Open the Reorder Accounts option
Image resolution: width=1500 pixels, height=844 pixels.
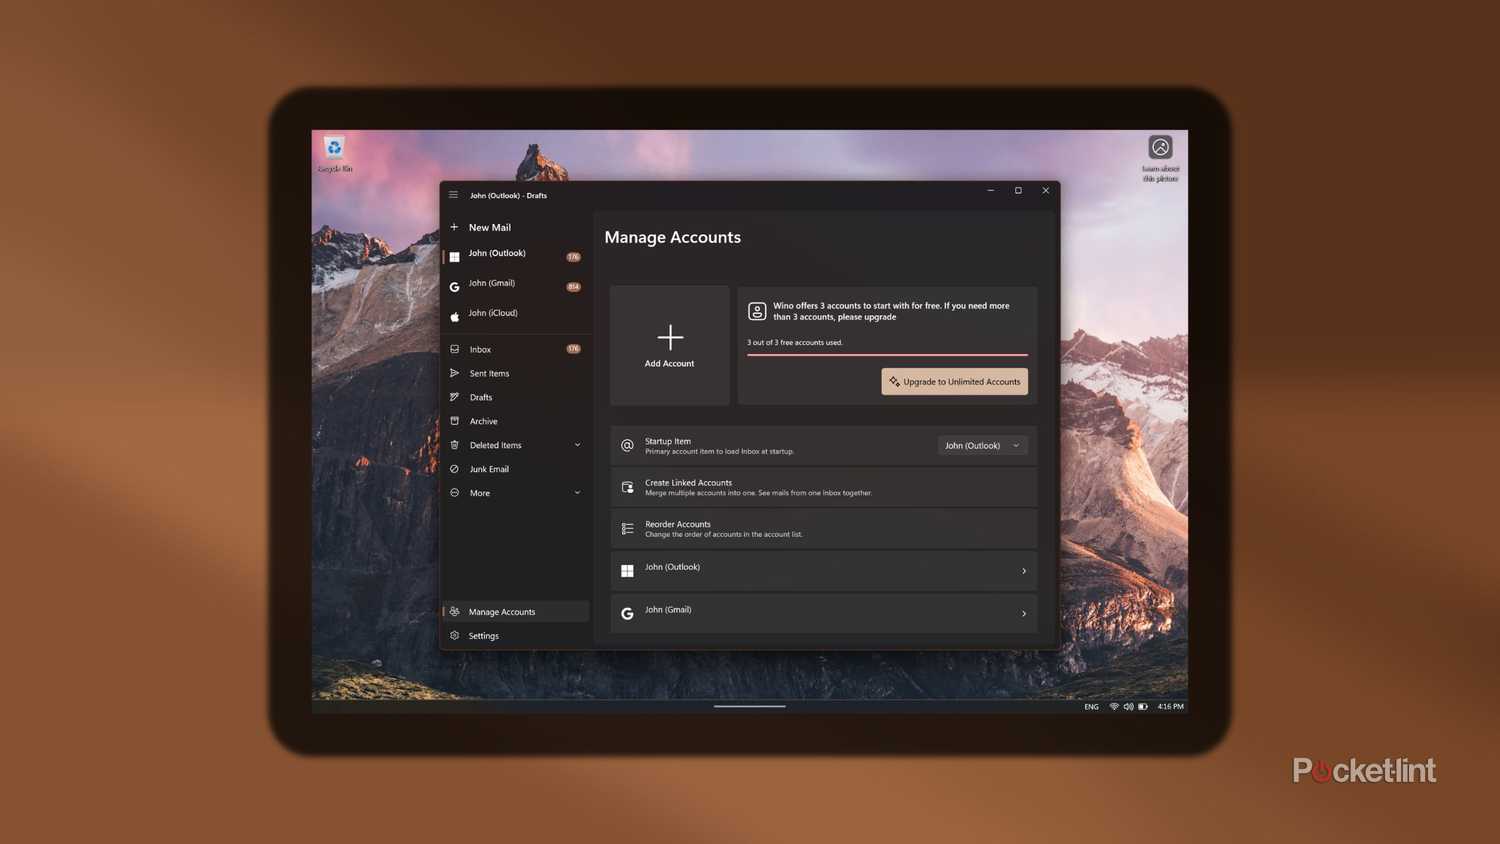823,528
